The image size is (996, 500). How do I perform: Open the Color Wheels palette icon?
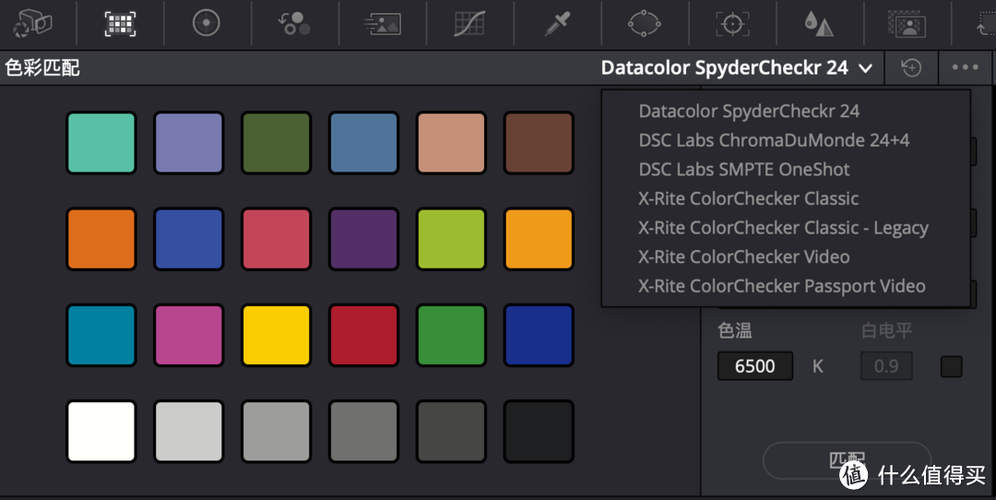pos(206,24)
